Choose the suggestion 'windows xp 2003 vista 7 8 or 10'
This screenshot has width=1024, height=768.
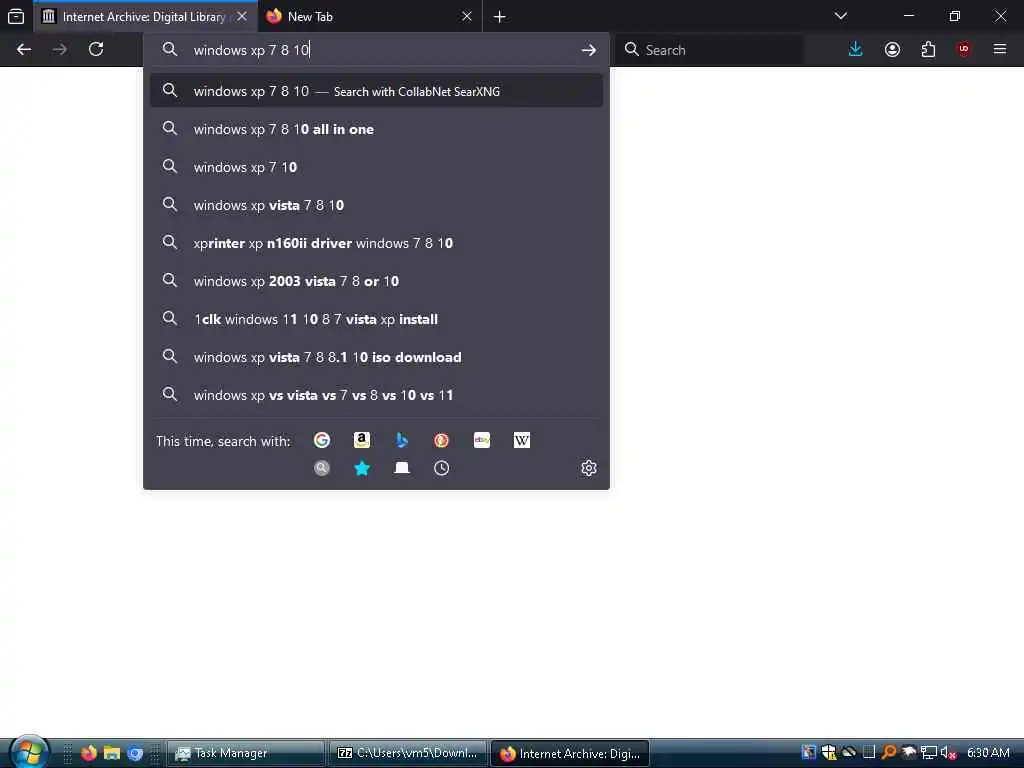376,281
